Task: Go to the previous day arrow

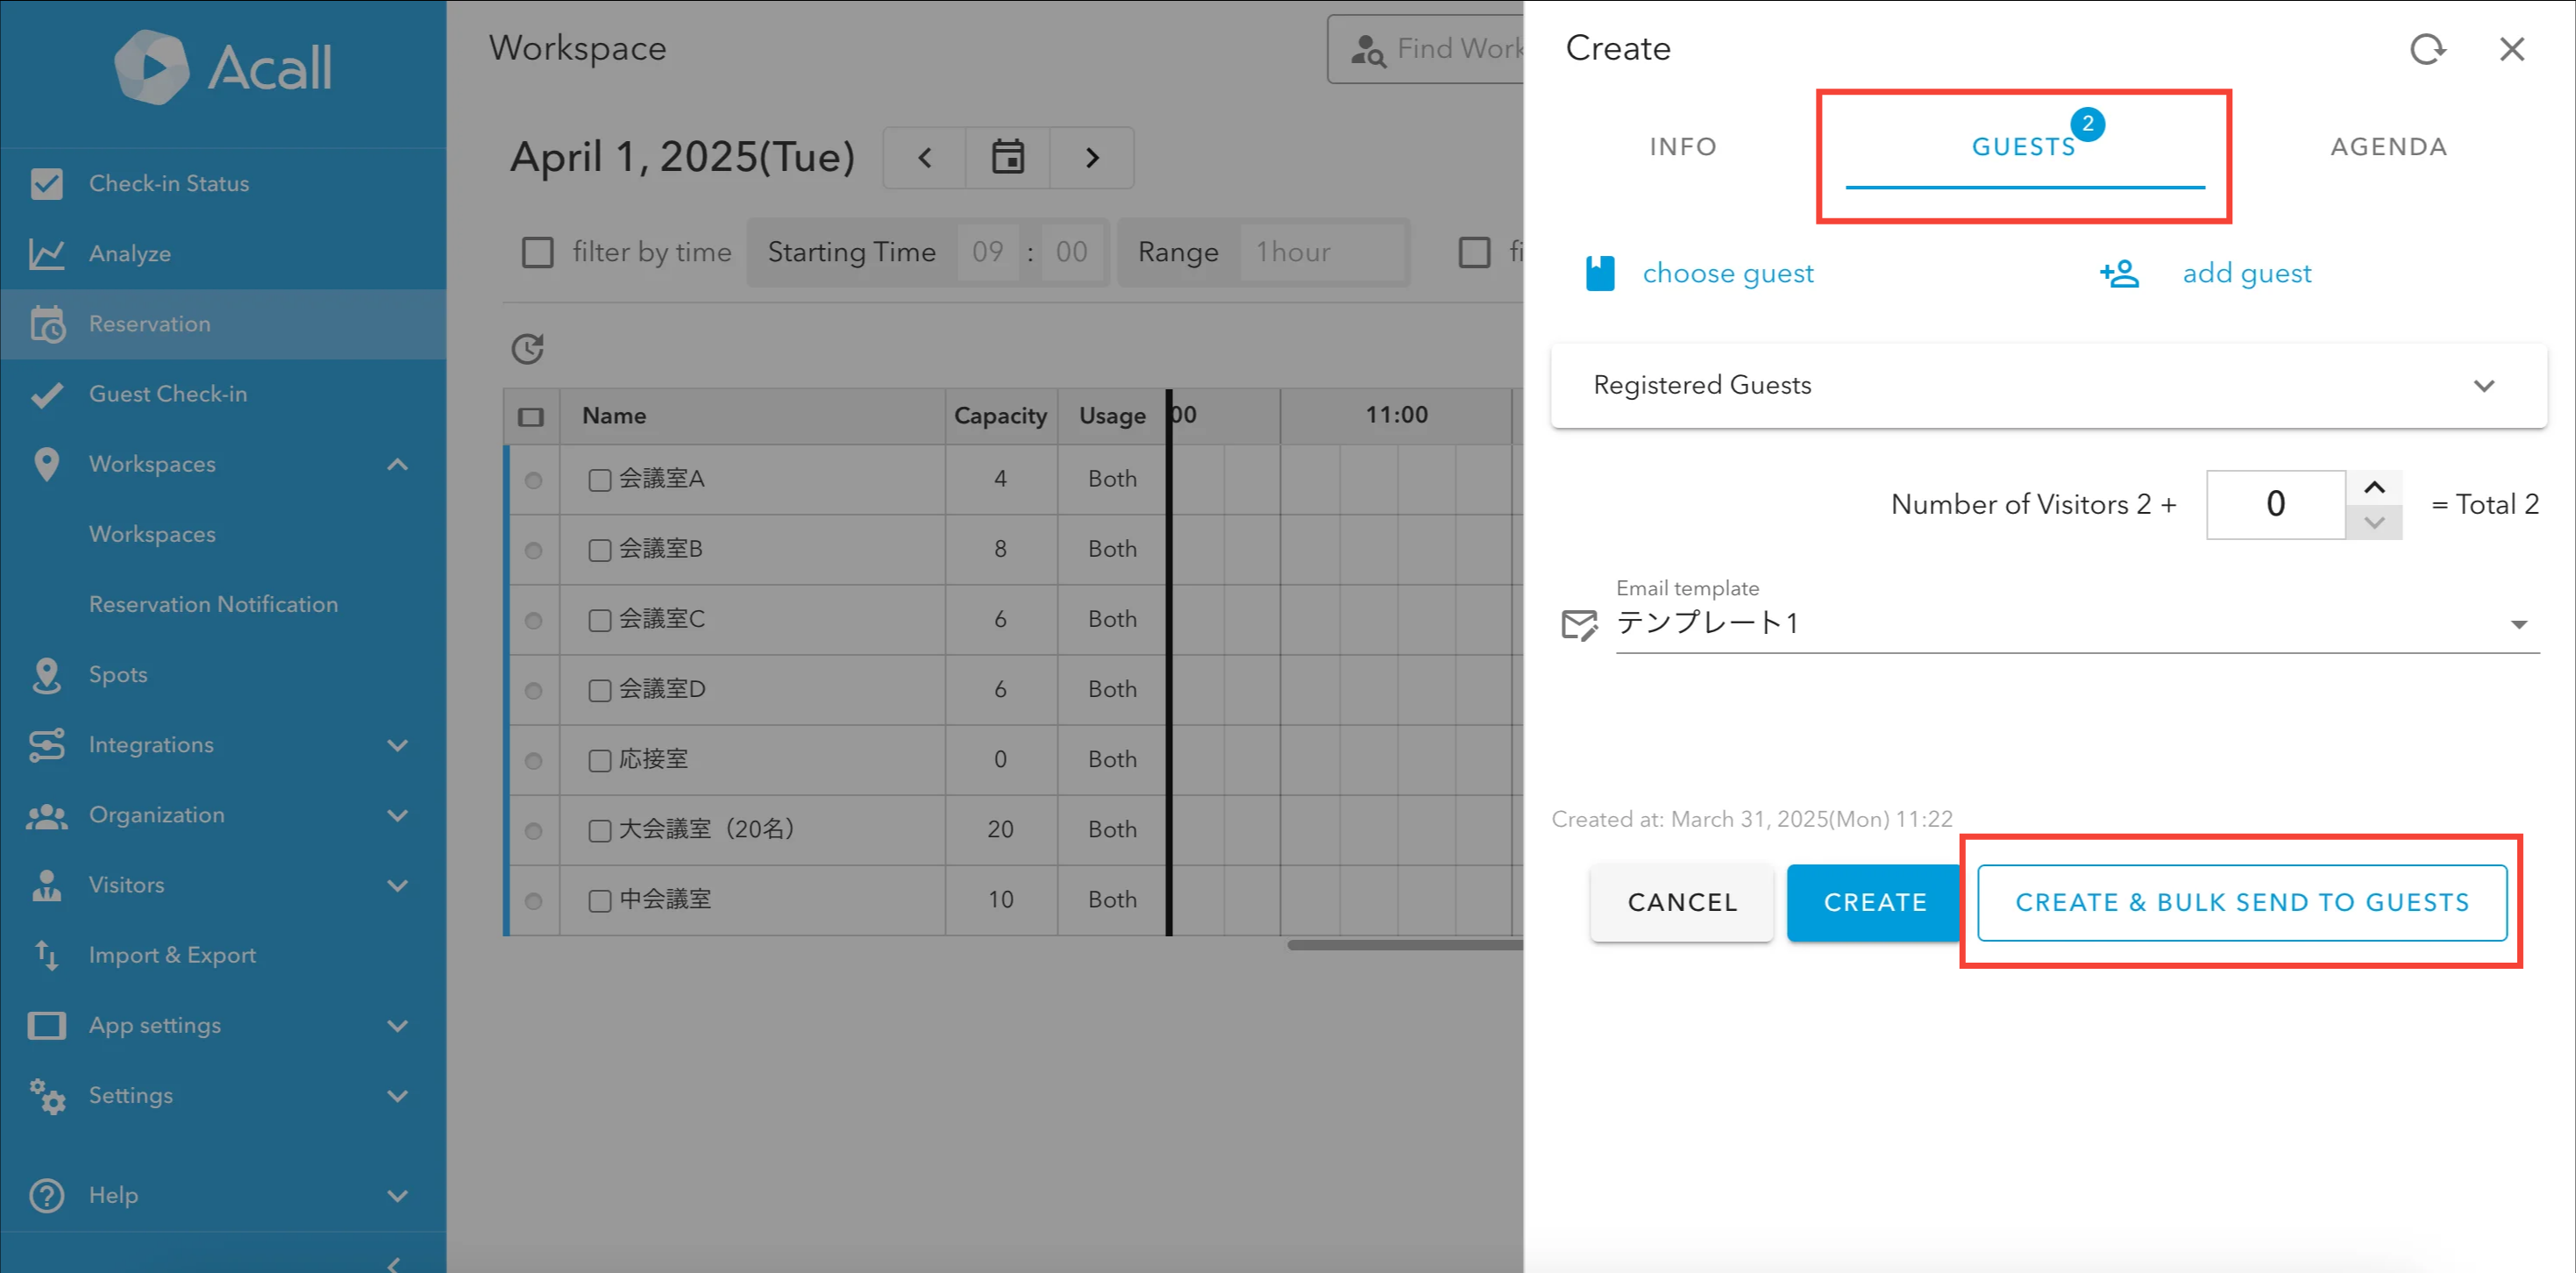Action: click(925, 157)
